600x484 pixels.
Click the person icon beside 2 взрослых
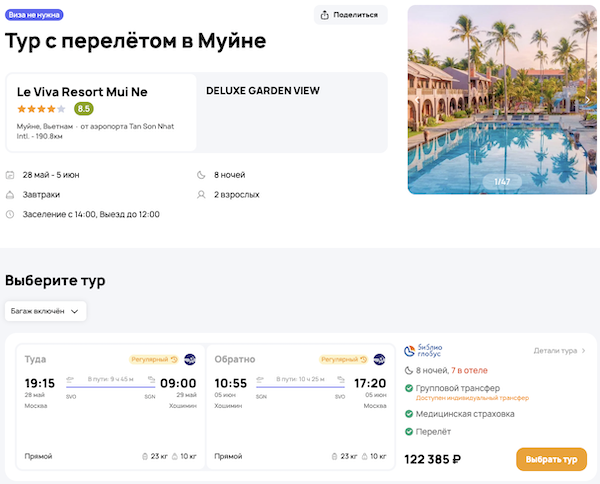[x=204, y=195]
